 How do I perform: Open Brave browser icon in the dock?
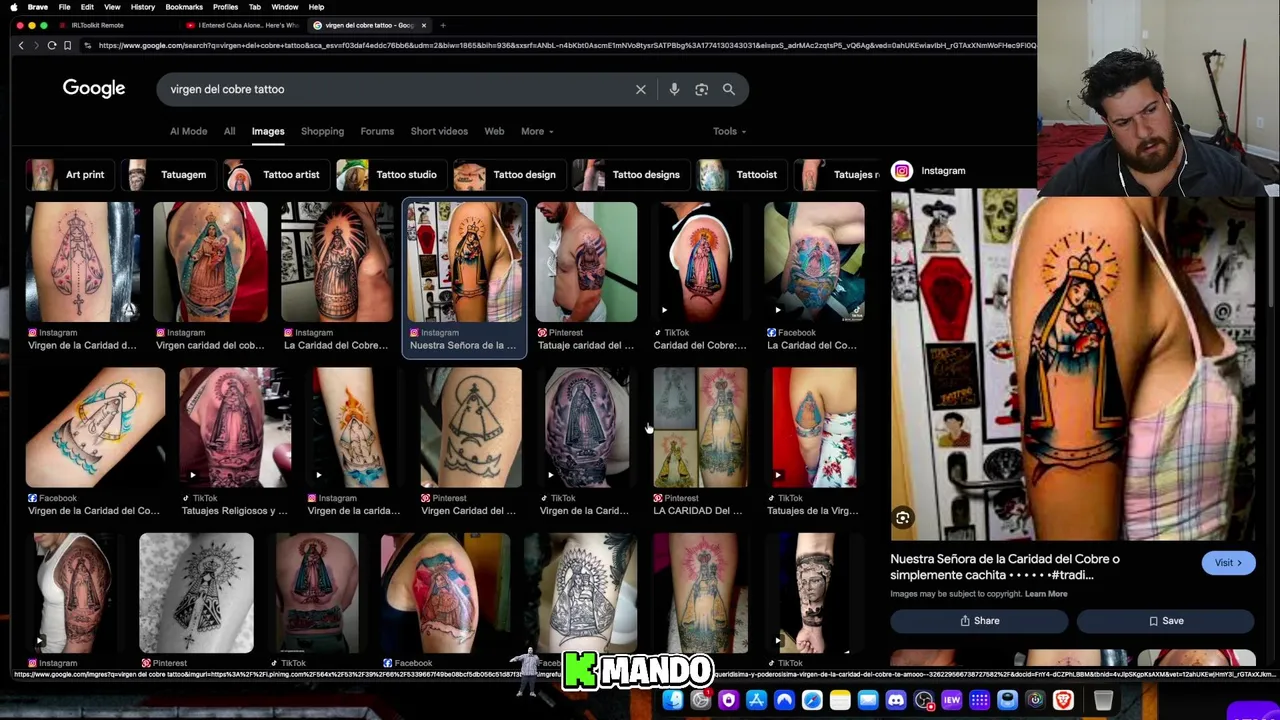tap(1063, 701)
